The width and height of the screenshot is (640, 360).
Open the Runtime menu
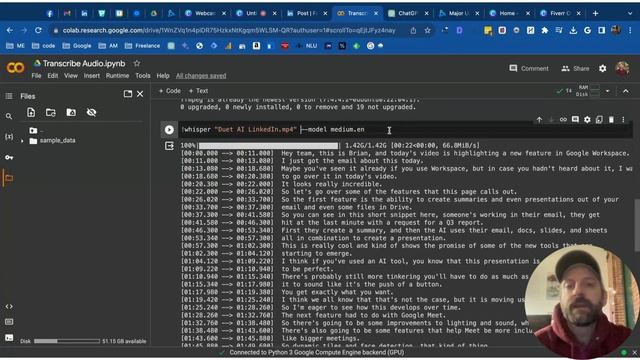click(x=118, y=76)
